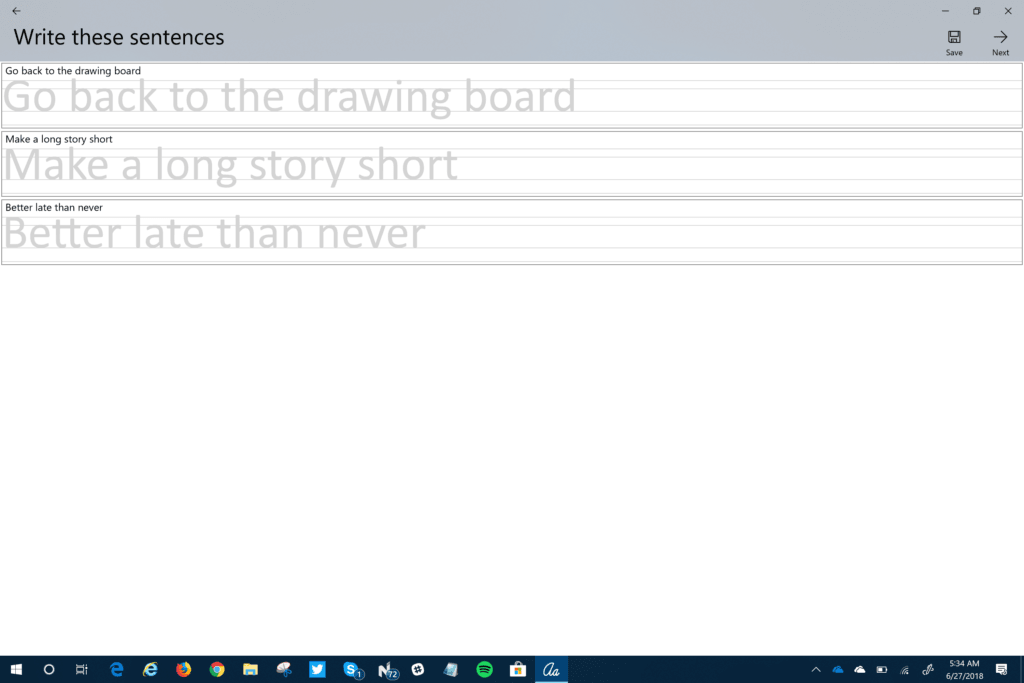1024x683 pixels.
Task: Open Skype with its pending notification
Action: click(x=350, y=669)
